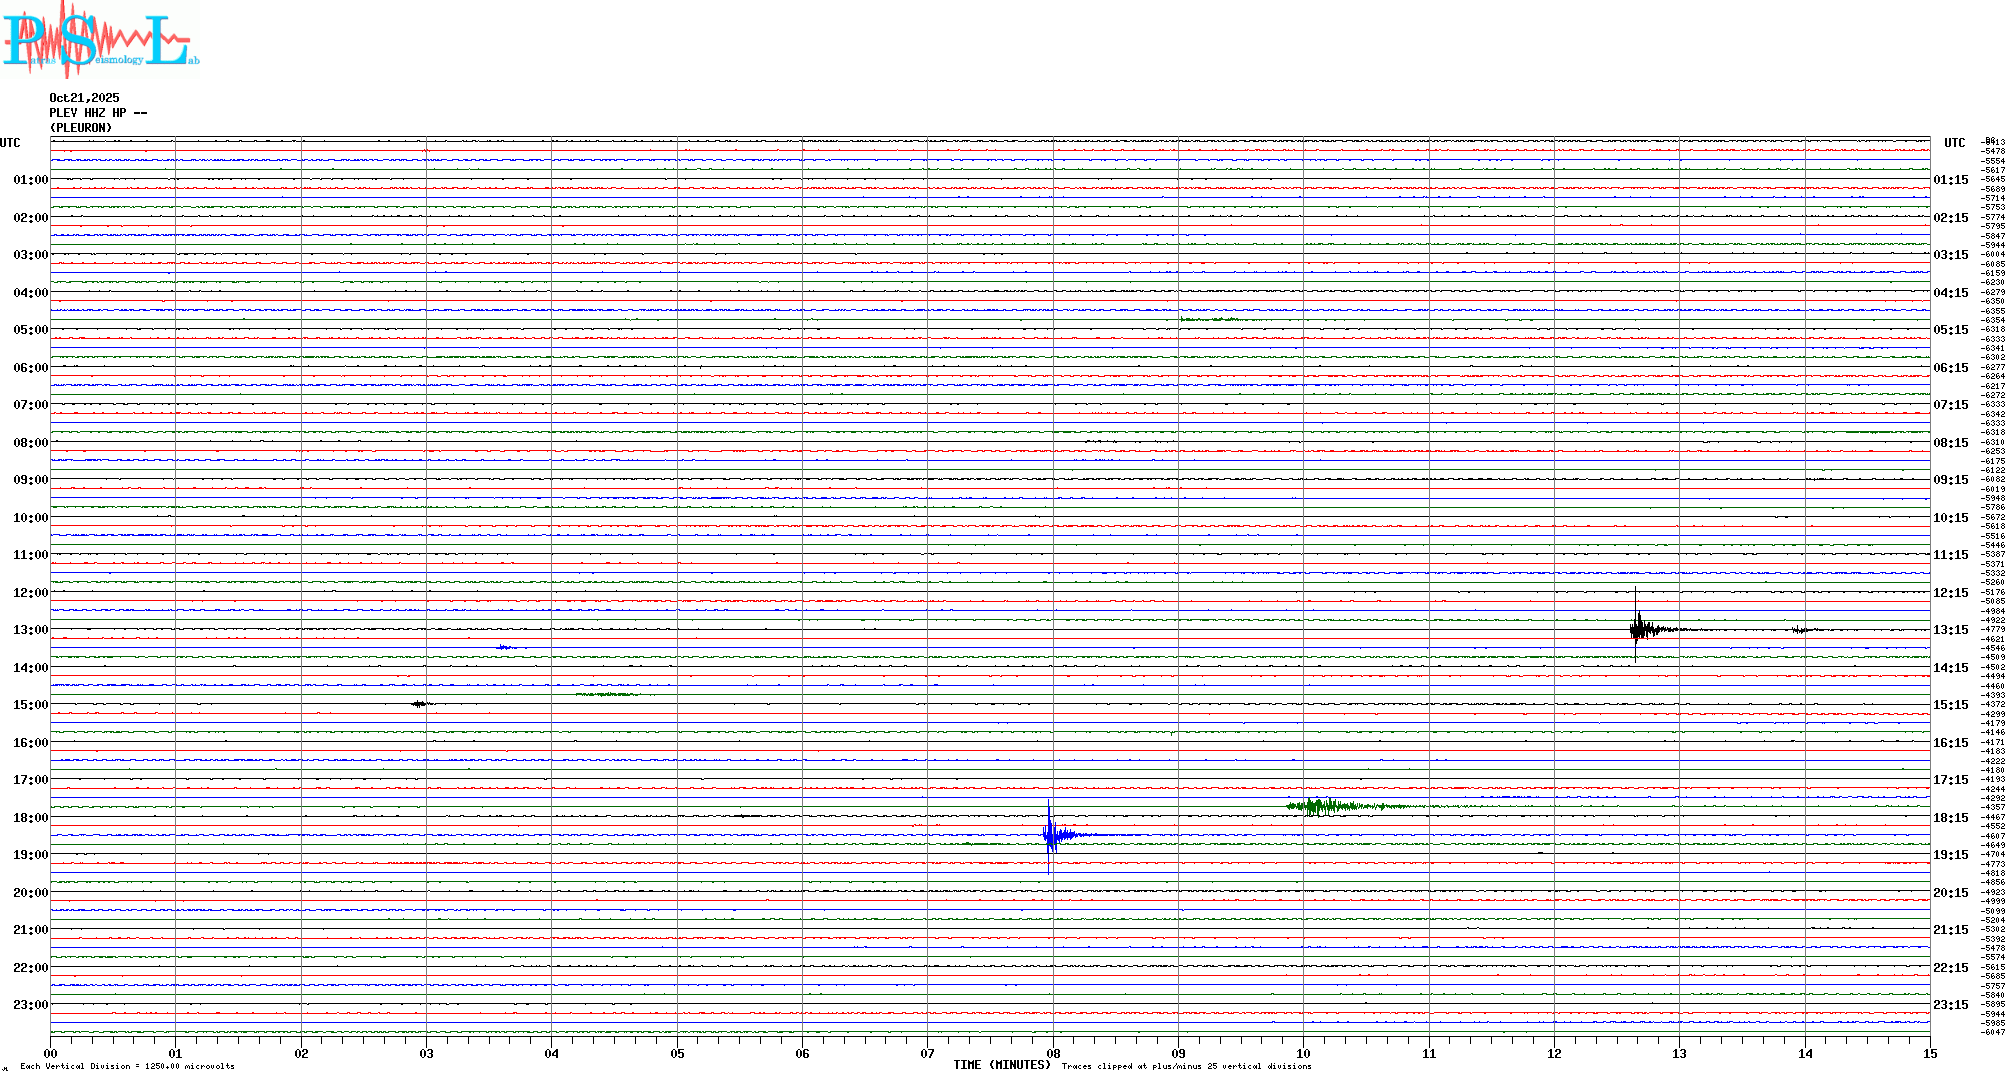Click the left UTC axis label

click(x=10, y=143)
